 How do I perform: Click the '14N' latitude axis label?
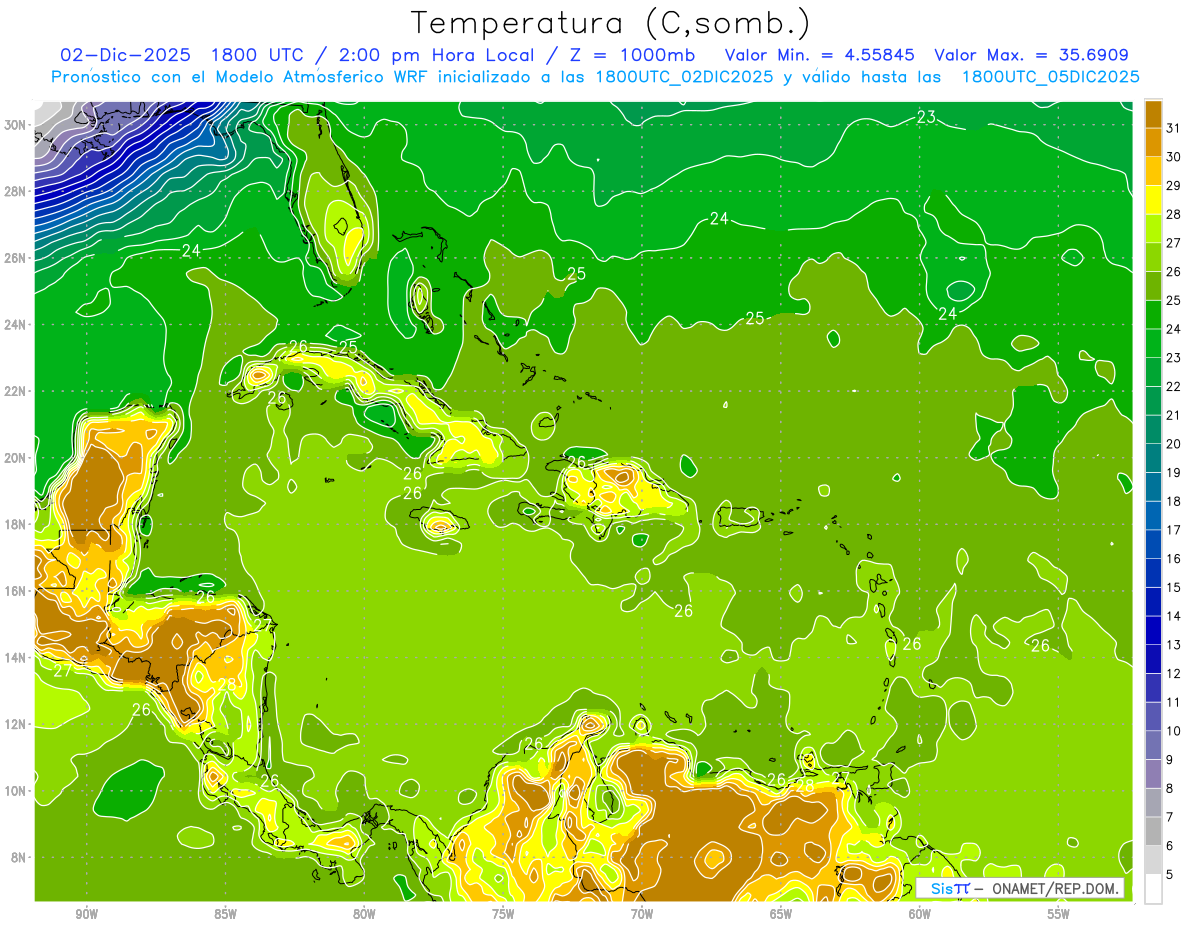tap(16, 657)
